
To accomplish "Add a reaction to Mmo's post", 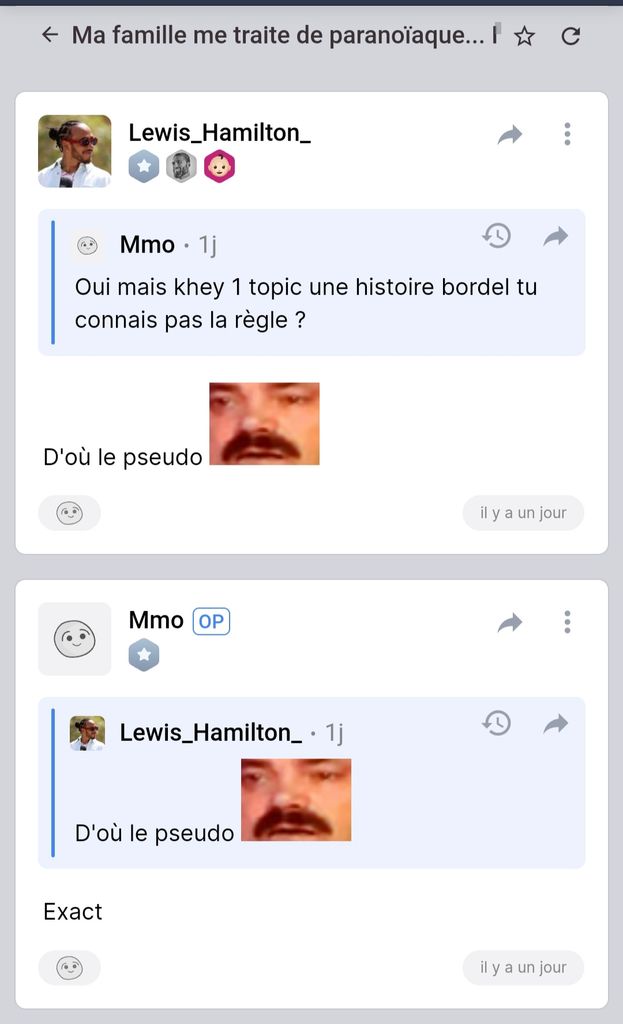I will 69,967.
